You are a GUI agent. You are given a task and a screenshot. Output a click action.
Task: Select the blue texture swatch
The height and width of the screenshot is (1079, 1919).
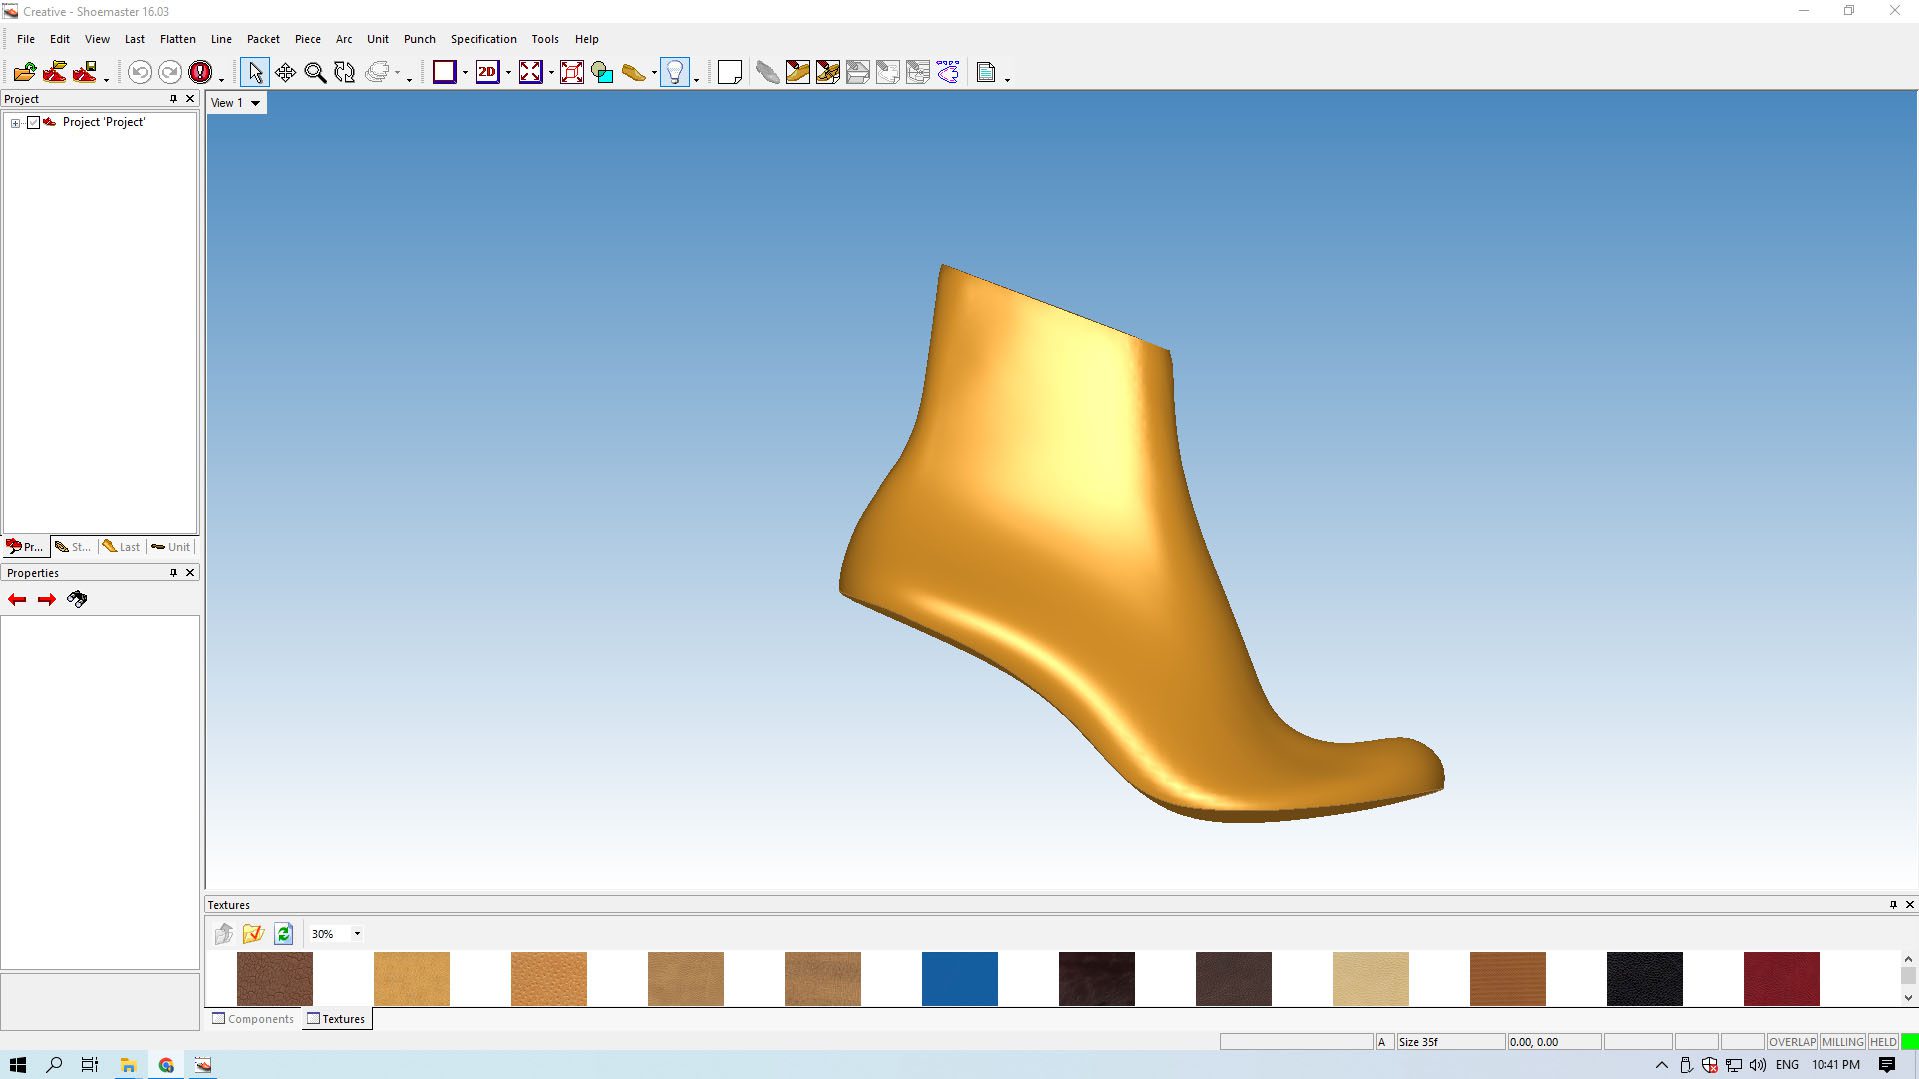coord(959,979)
